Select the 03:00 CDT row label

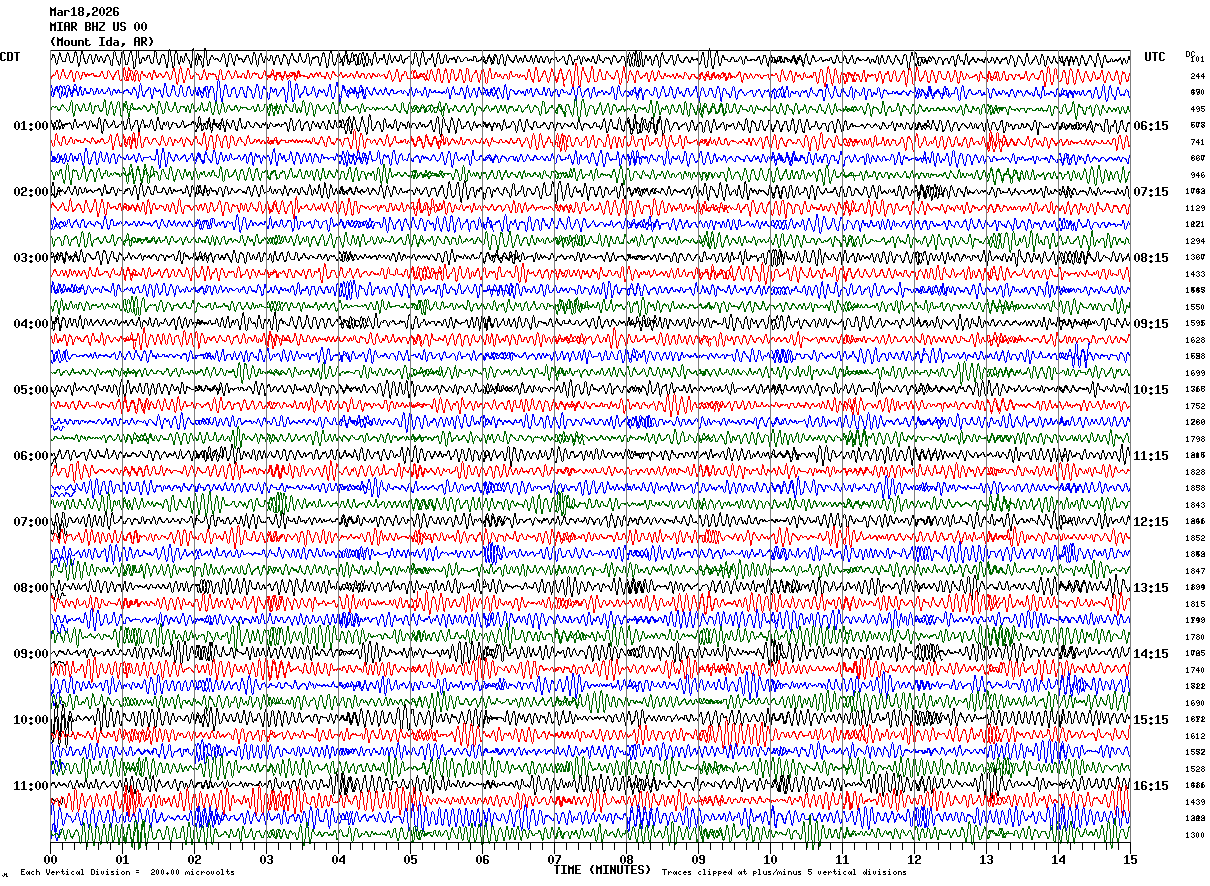tap(31, 258)
